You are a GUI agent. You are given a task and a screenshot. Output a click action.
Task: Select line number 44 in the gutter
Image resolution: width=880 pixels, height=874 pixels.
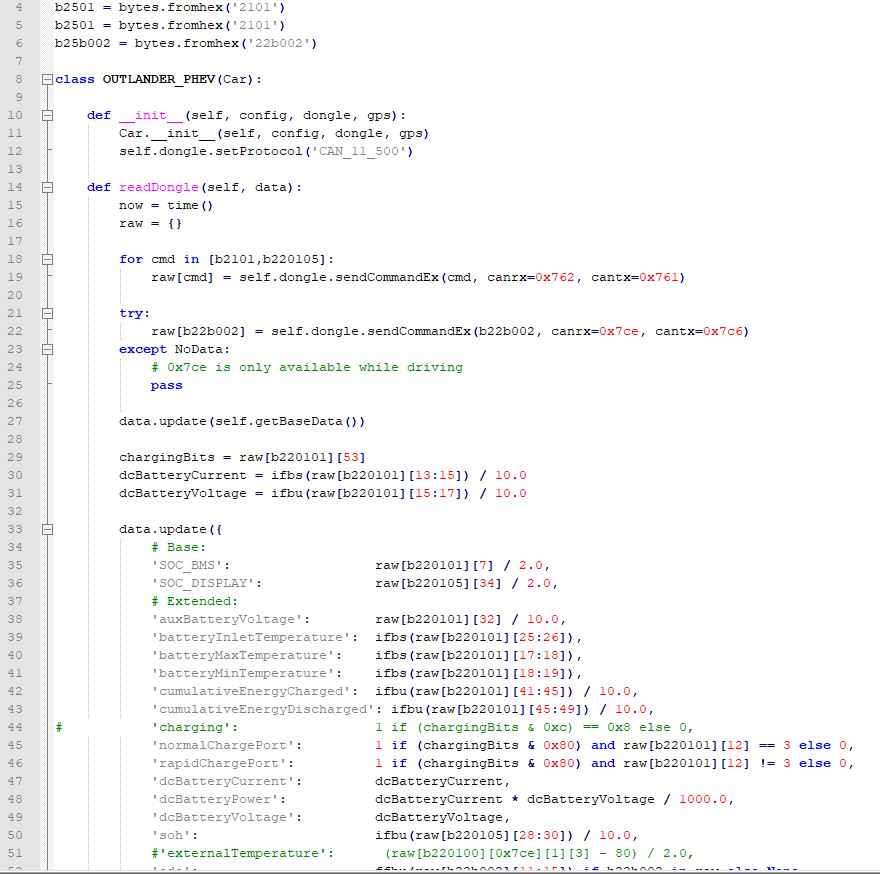pos(16,727)
